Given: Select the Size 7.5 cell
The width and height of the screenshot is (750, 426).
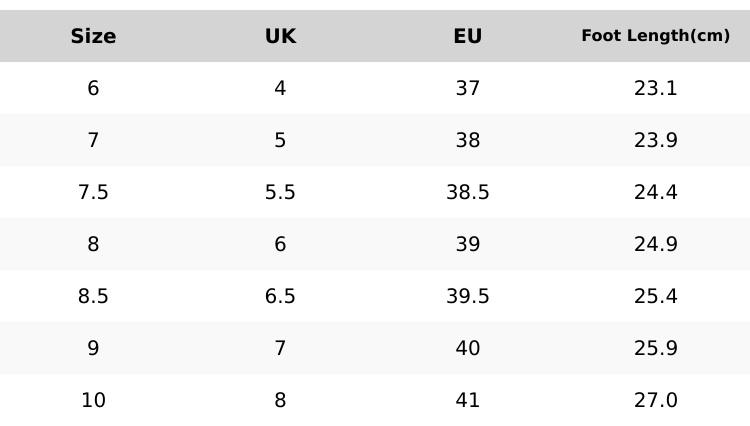Looking at the screenshot, I should click(x=93, y=192).
